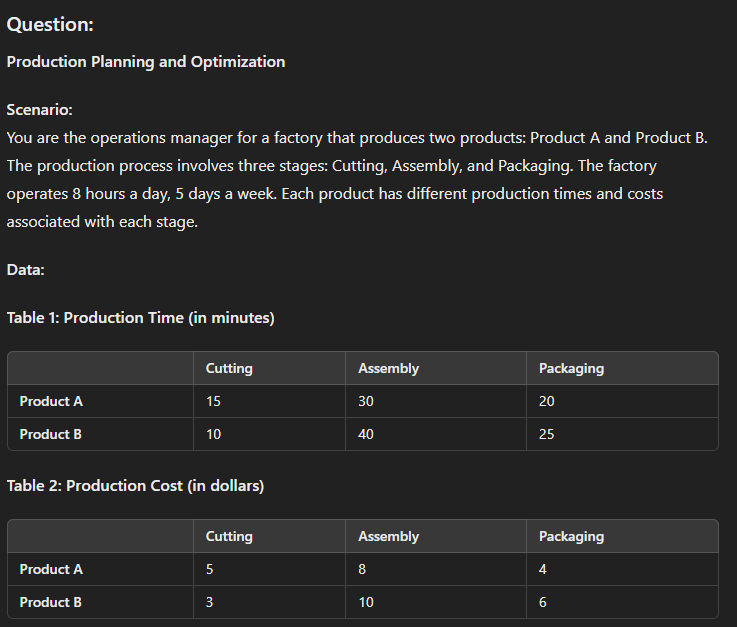
Task: Click the "Data:" label
Action: click(26, 269)
